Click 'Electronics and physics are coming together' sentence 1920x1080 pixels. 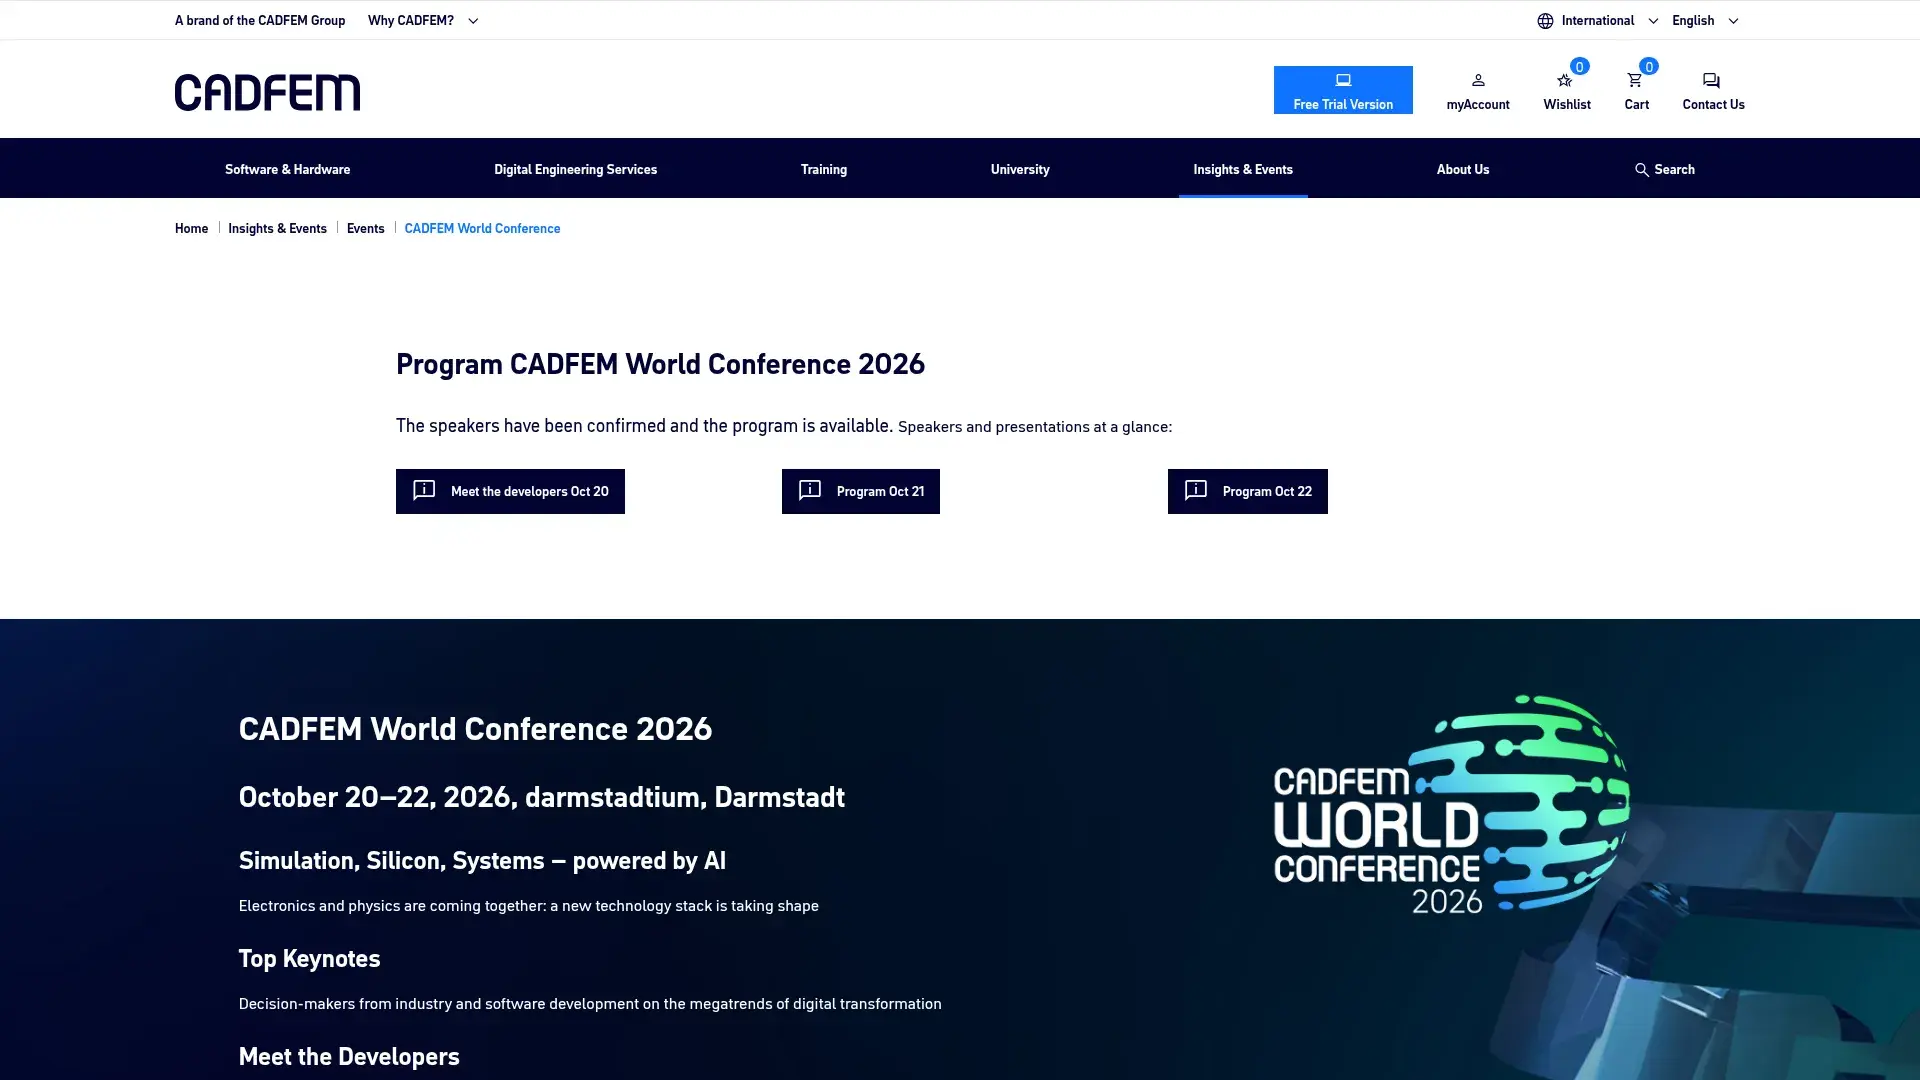pos(528,906)
